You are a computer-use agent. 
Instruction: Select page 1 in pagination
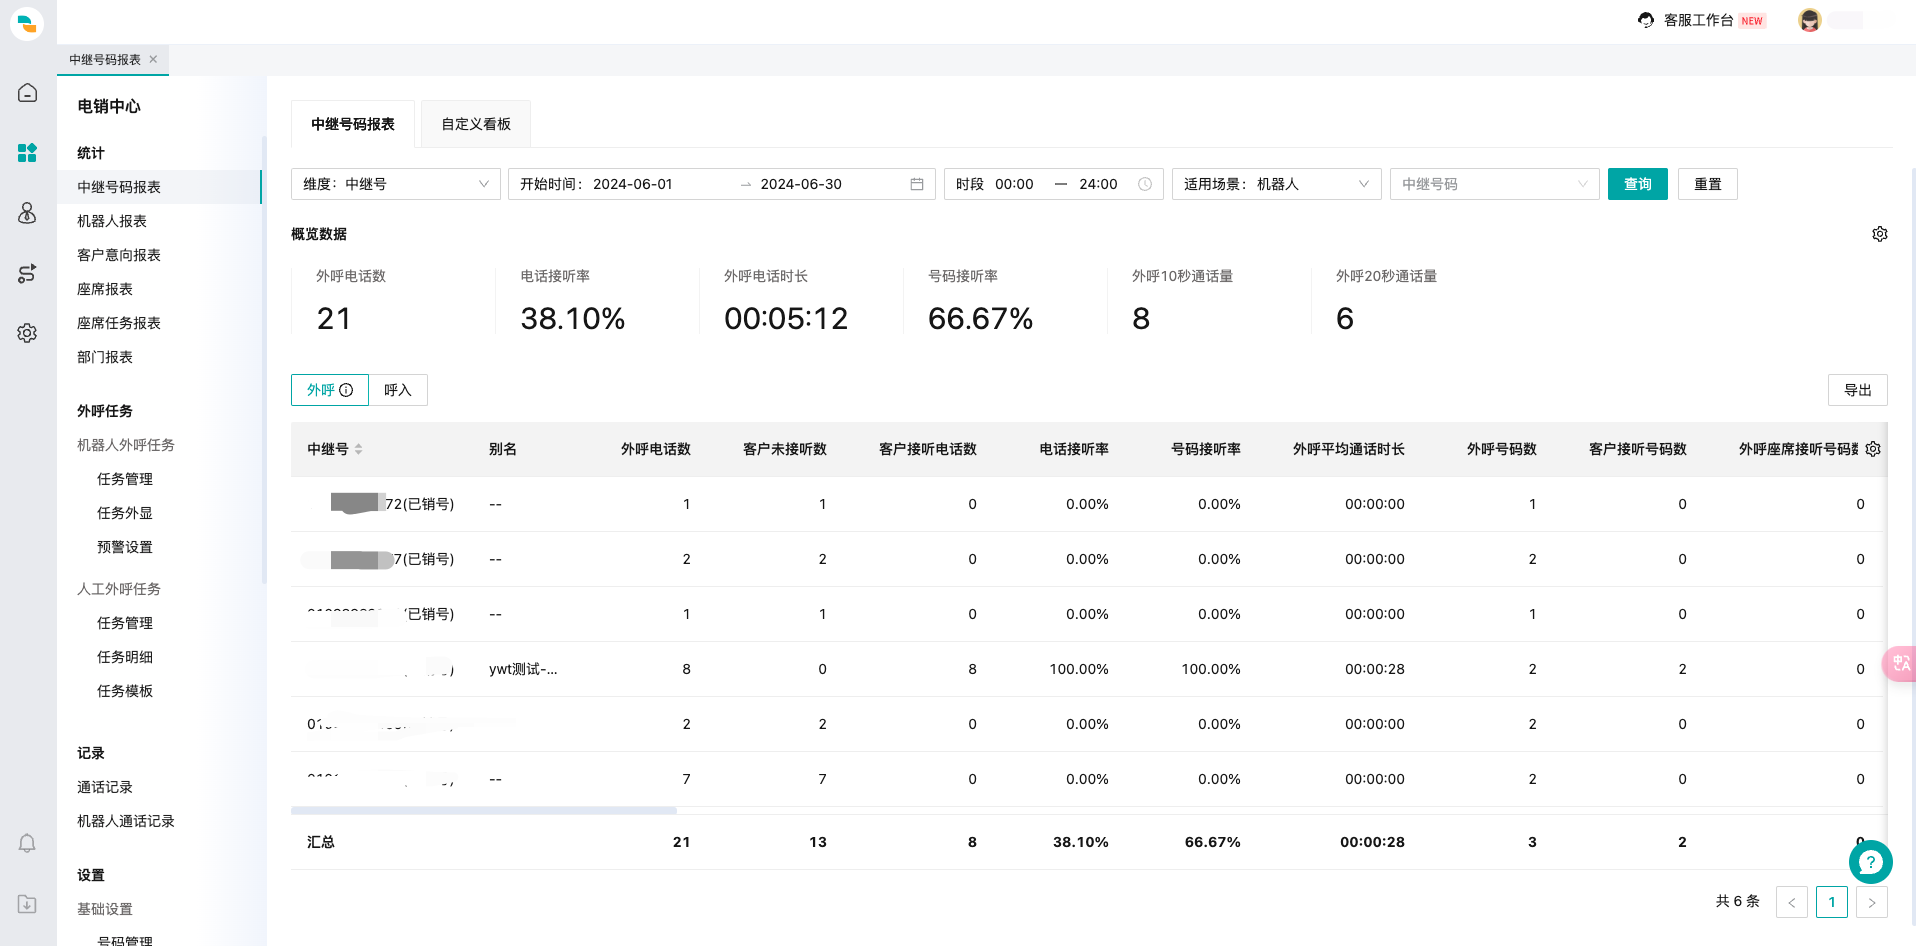click(1832, 902)
